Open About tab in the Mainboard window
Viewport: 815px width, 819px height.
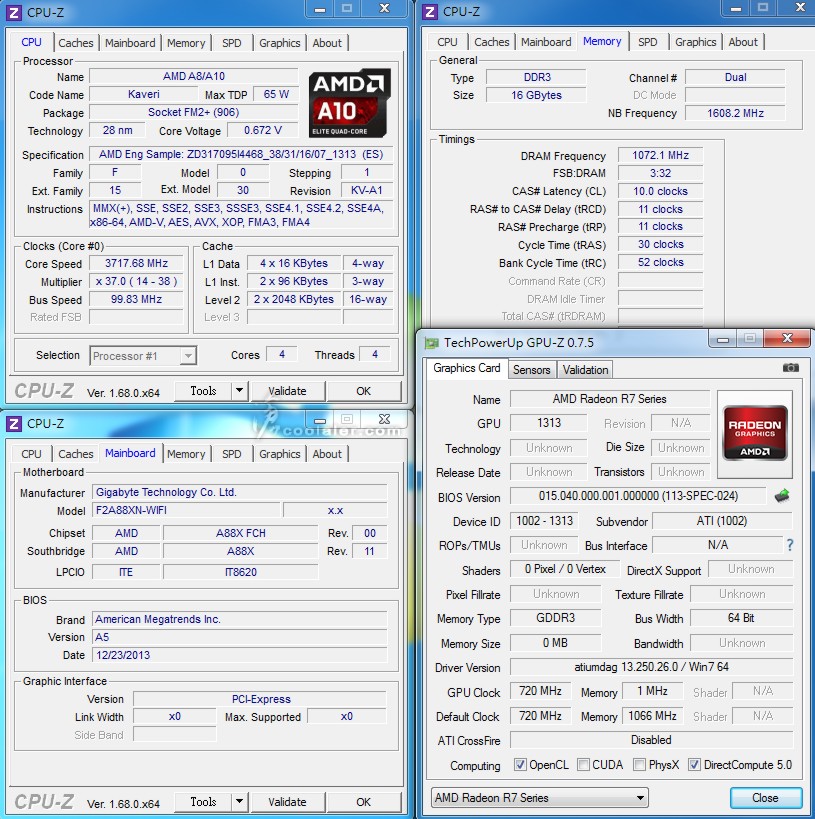click(x=327, y=454)
